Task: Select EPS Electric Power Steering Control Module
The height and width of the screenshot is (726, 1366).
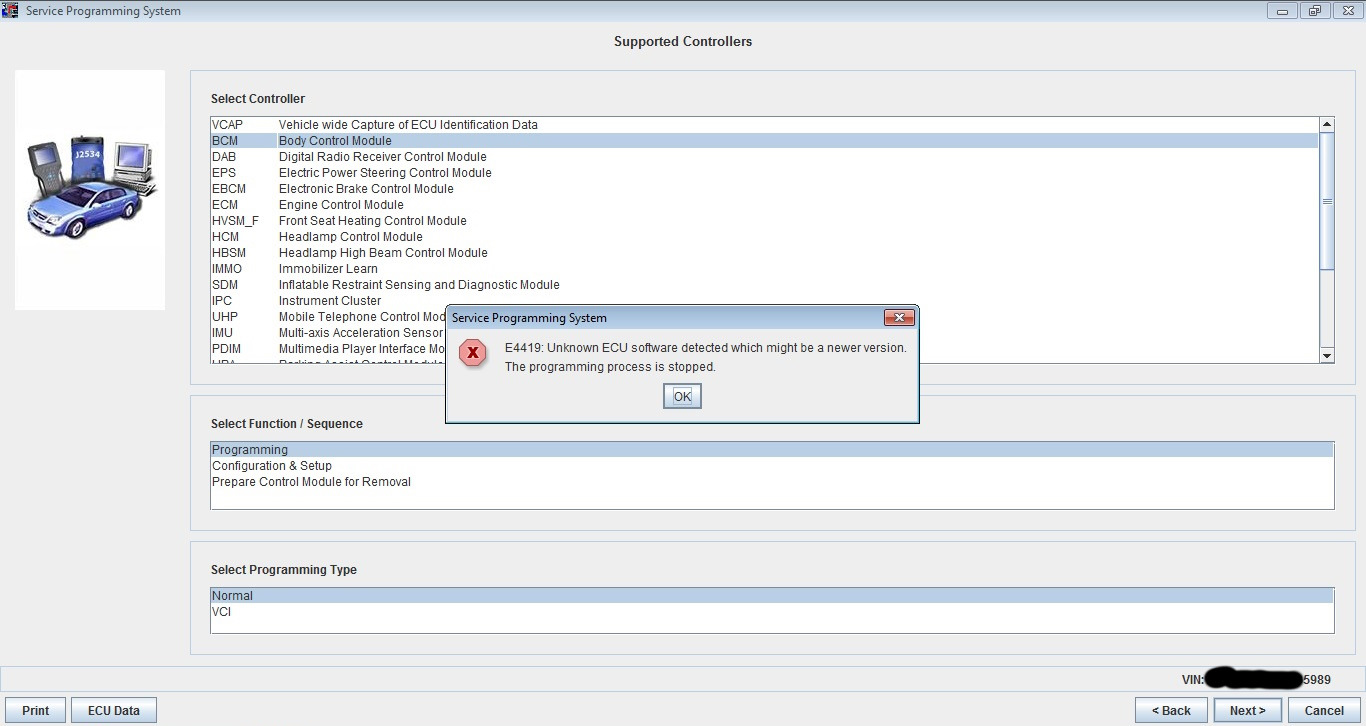Action: [764, 173]
